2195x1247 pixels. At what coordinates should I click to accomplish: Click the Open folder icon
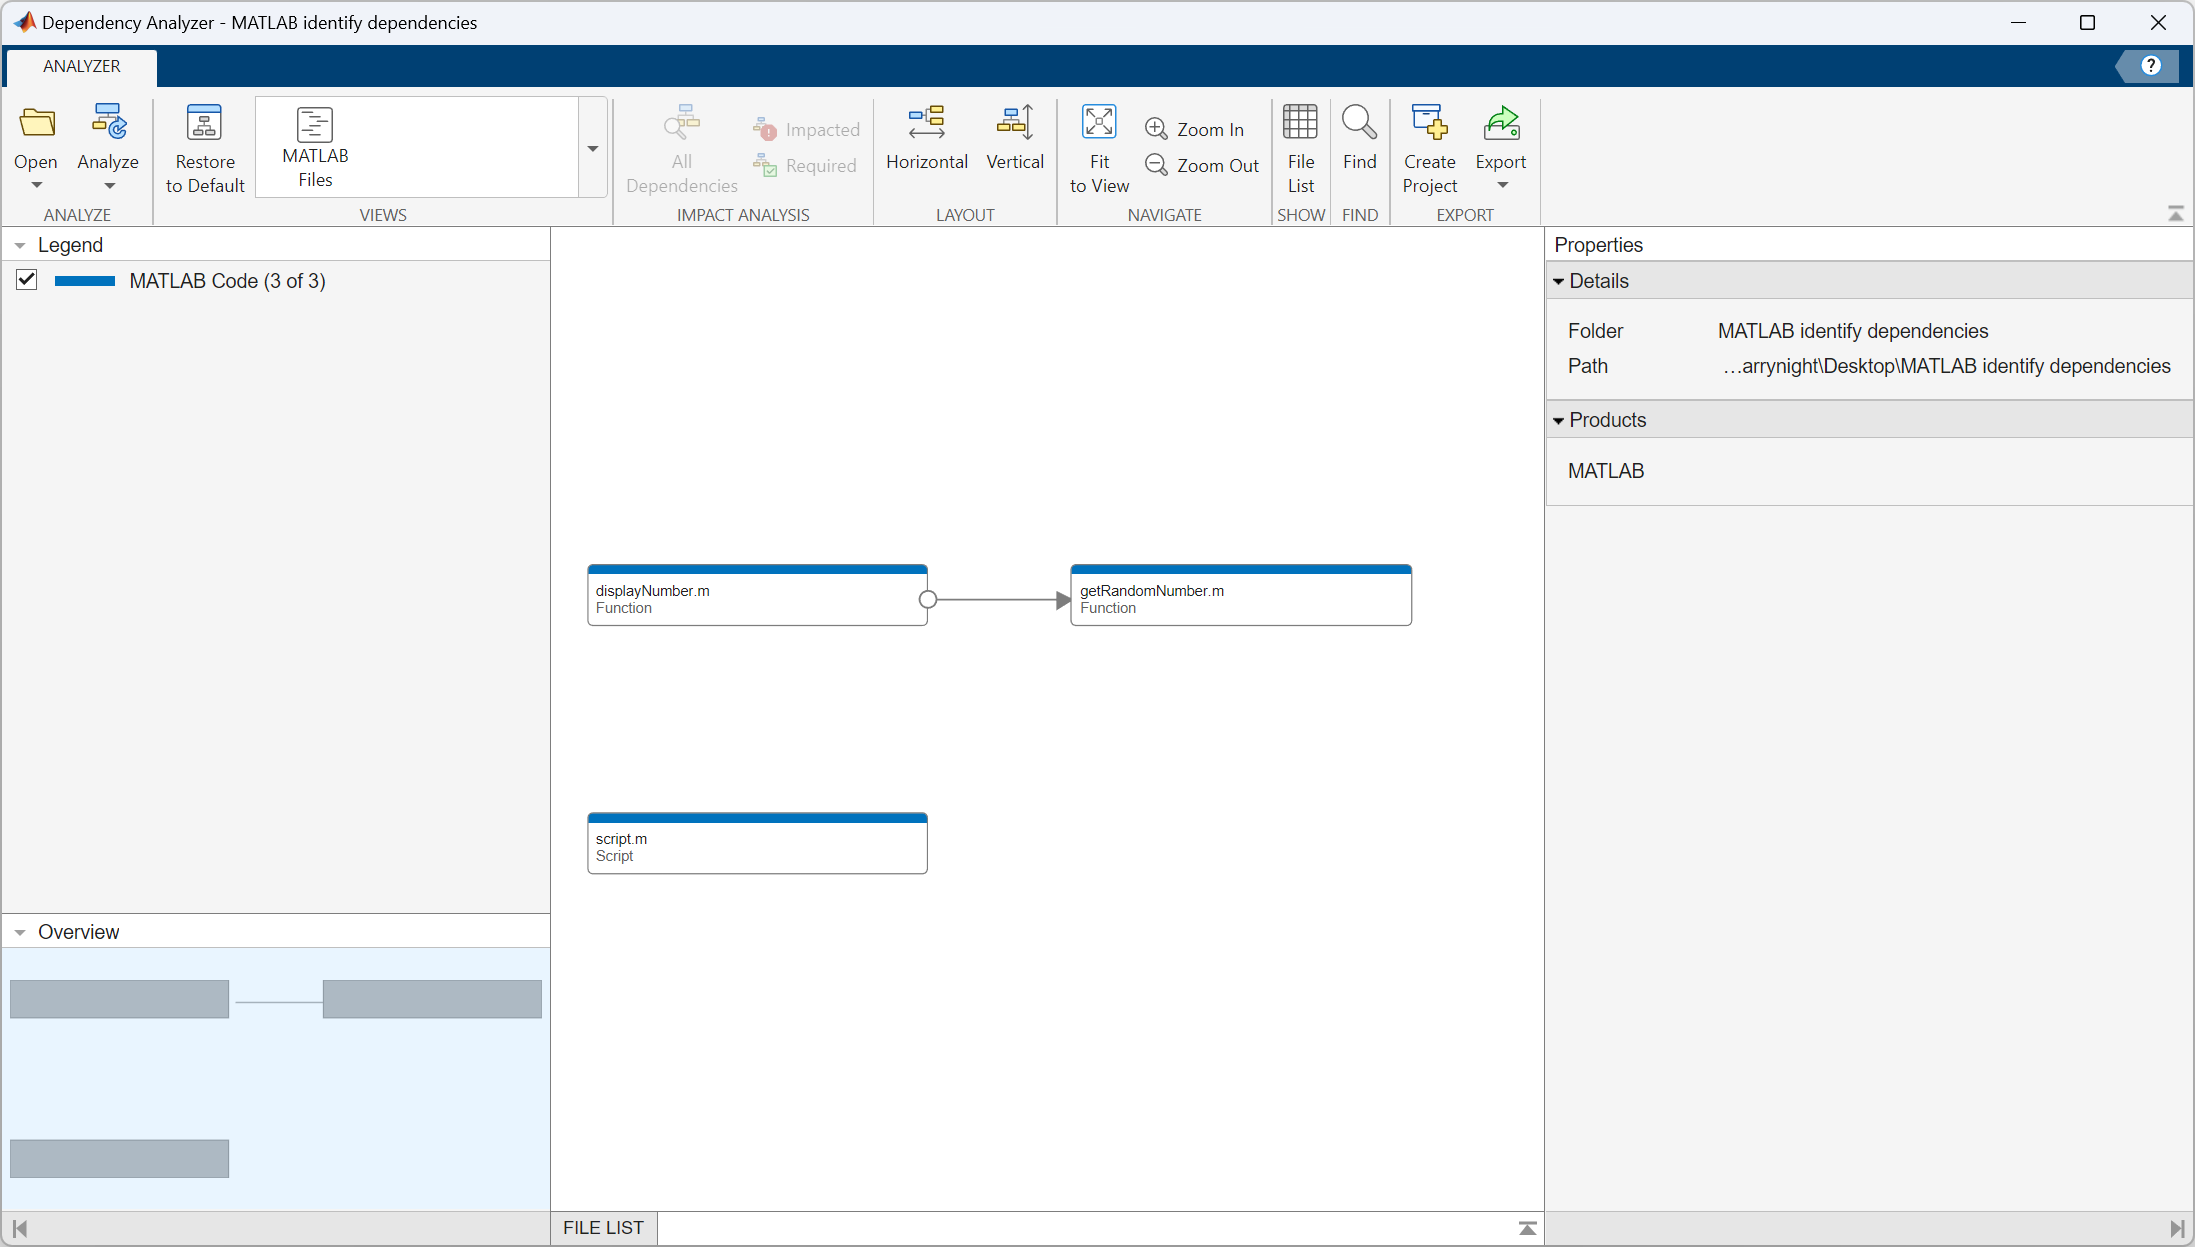coord(37,123)
